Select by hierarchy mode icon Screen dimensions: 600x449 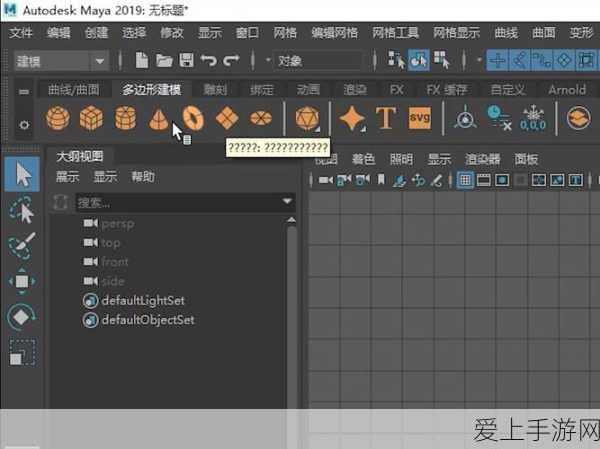[x=396, y=60]
